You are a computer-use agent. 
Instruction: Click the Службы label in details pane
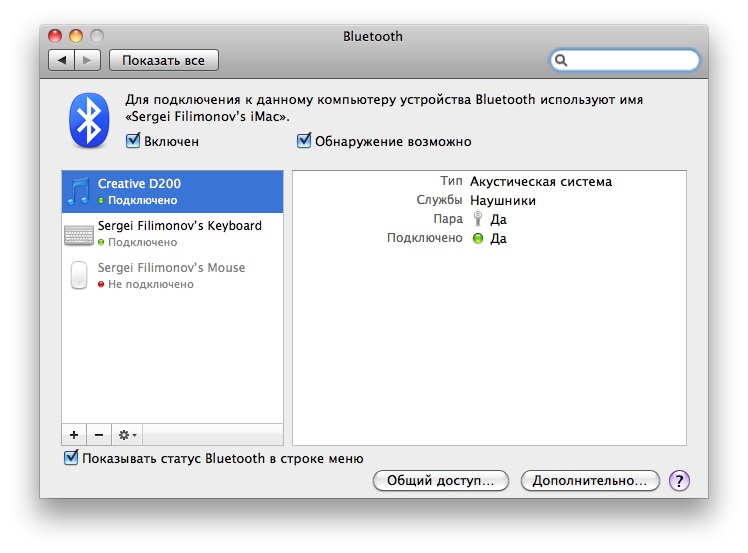(439, 200)
